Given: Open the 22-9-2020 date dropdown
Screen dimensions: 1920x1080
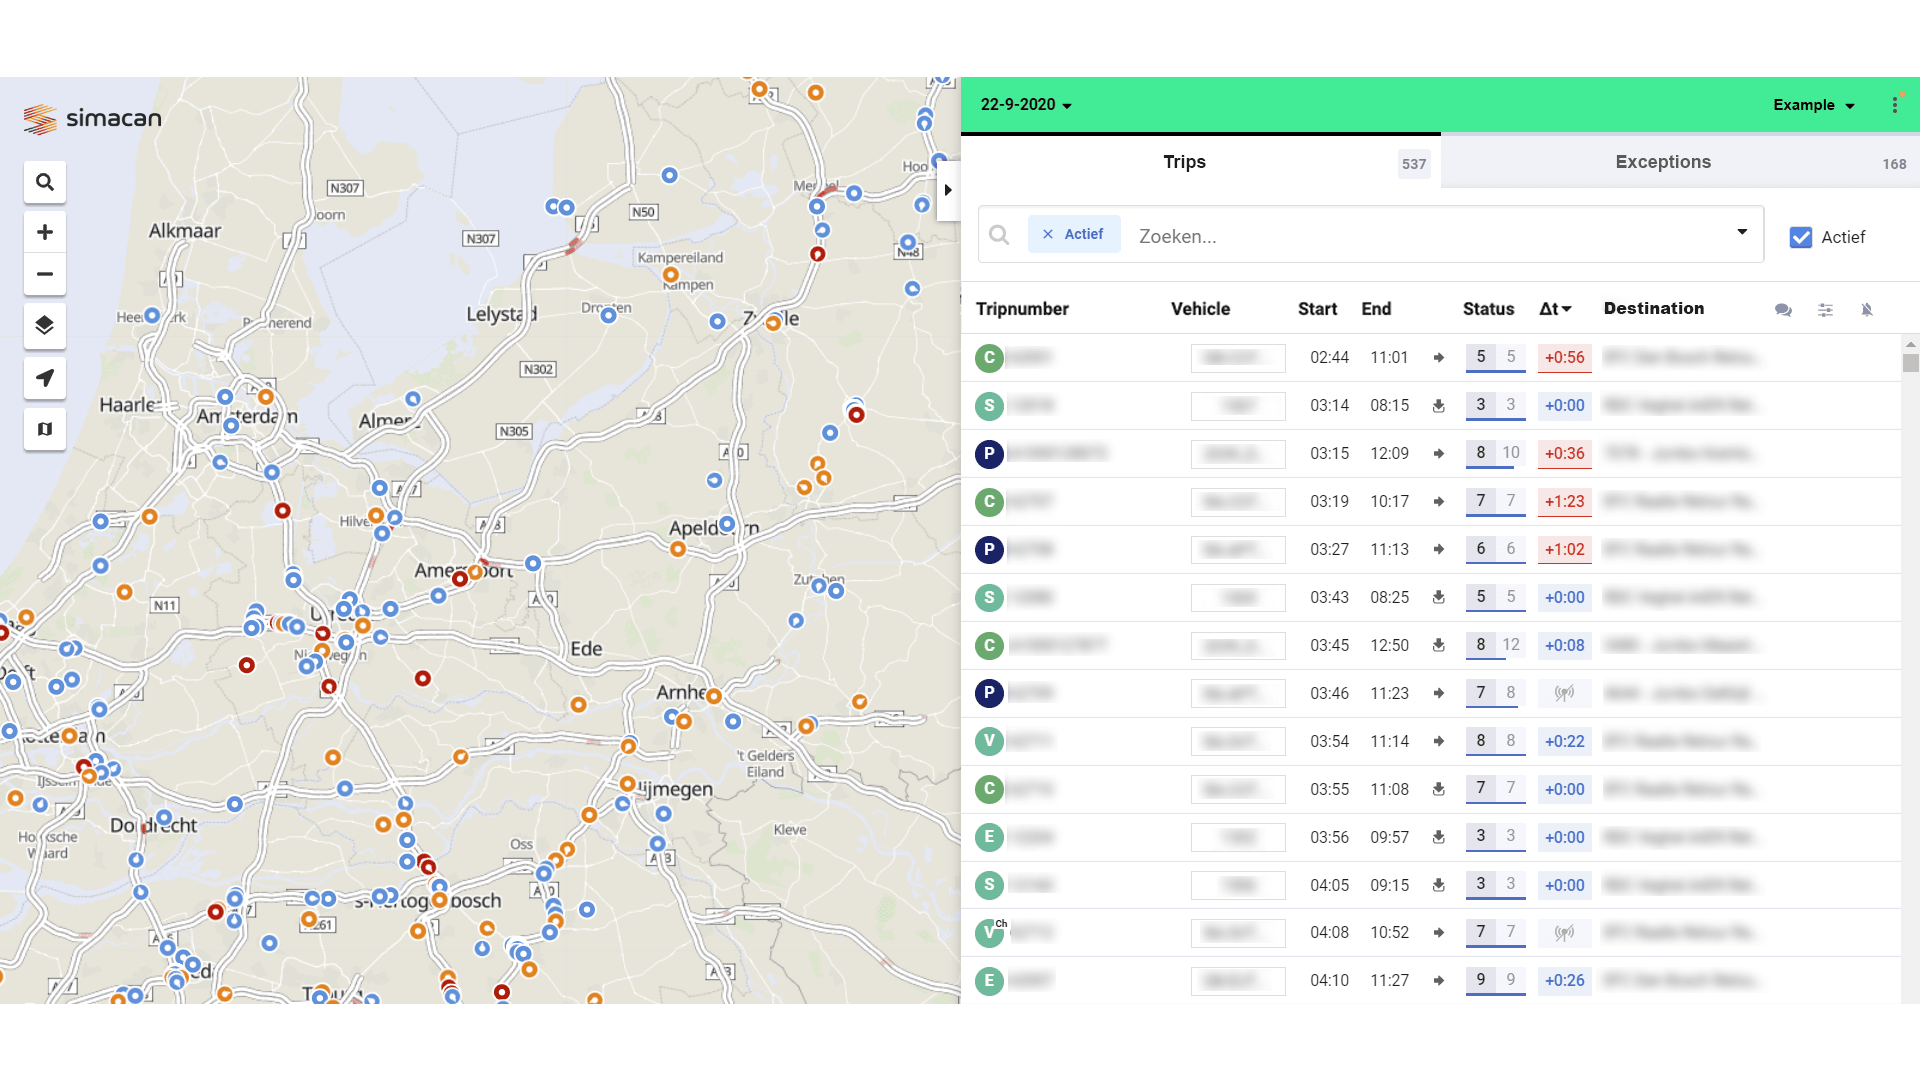Looking at the screenshot, I should tap(1026, 105).
